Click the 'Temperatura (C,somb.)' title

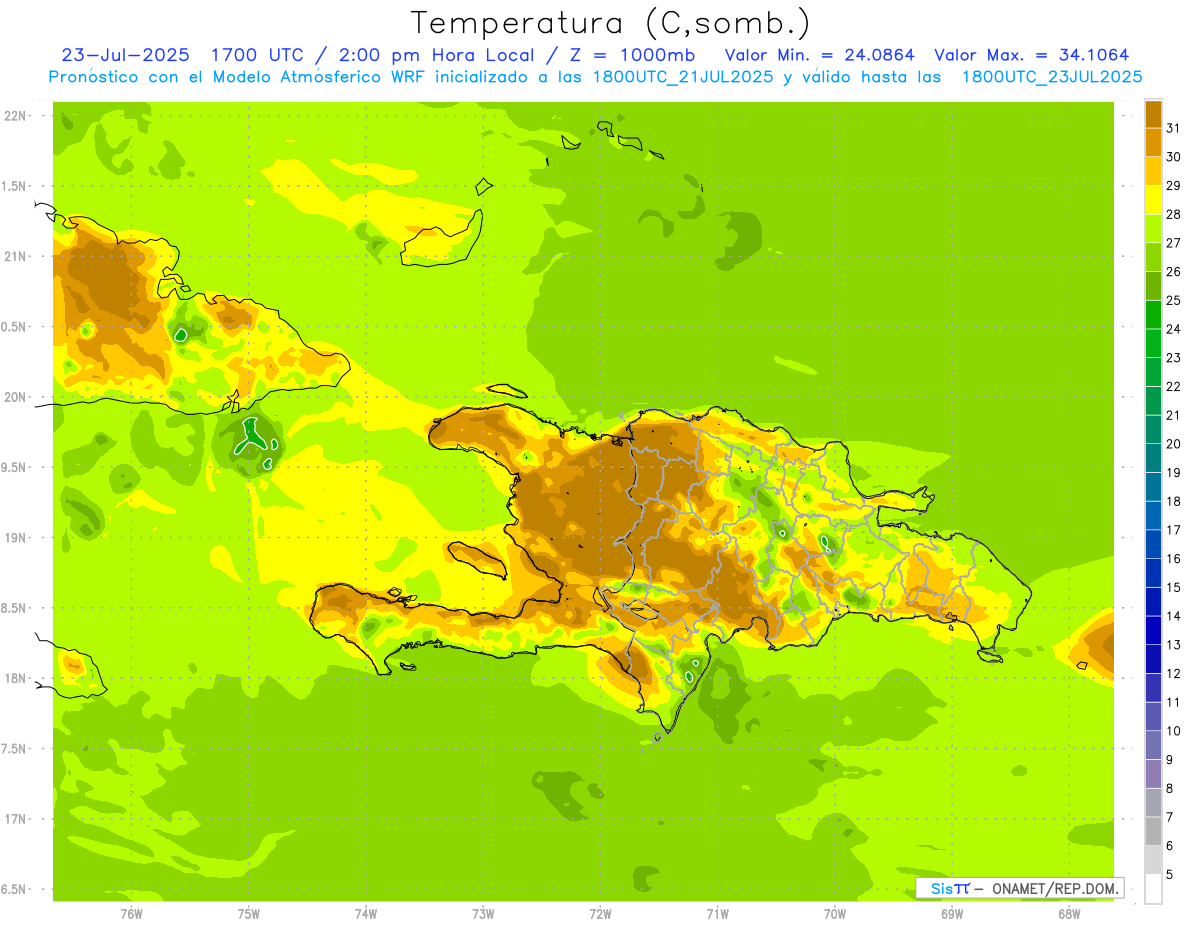click(611, 23)
